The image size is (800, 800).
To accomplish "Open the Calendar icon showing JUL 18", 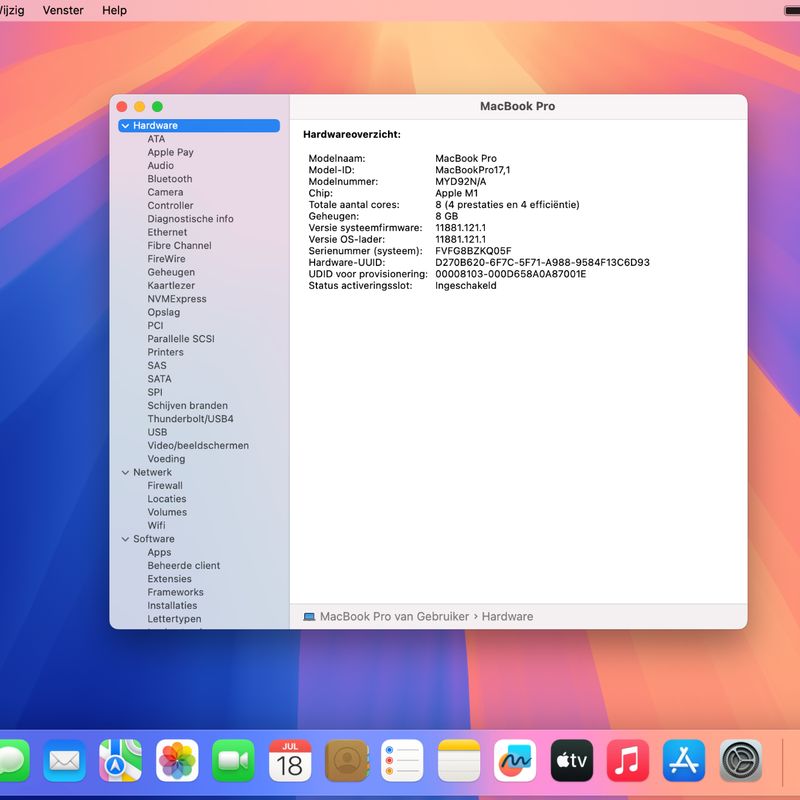I will coord(290,760).
